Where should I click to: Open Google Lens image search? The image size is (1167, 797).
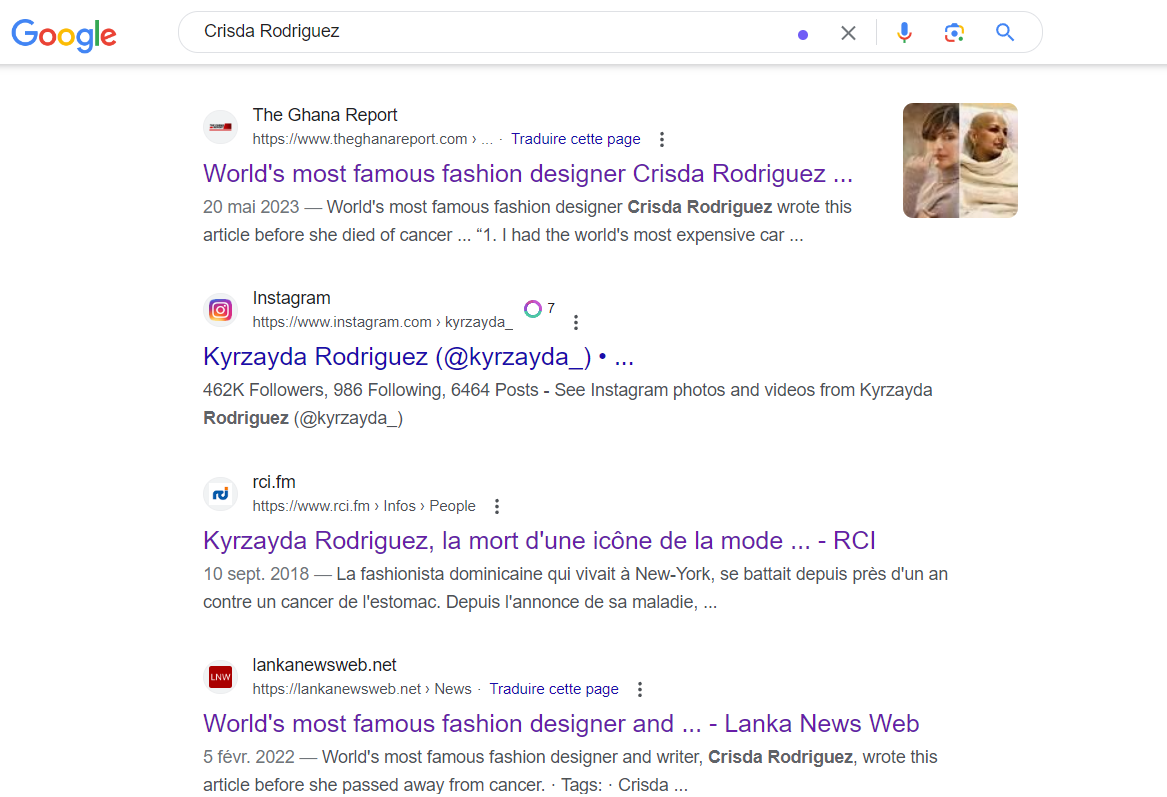click(x=954, y=33)
